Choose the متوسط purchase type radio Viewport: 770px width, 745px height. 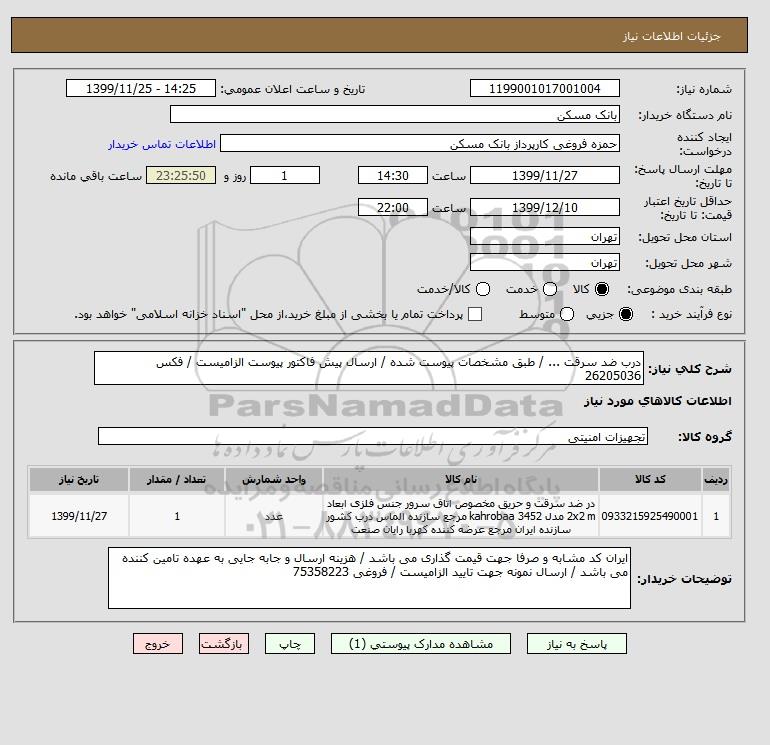coord(567,314)
